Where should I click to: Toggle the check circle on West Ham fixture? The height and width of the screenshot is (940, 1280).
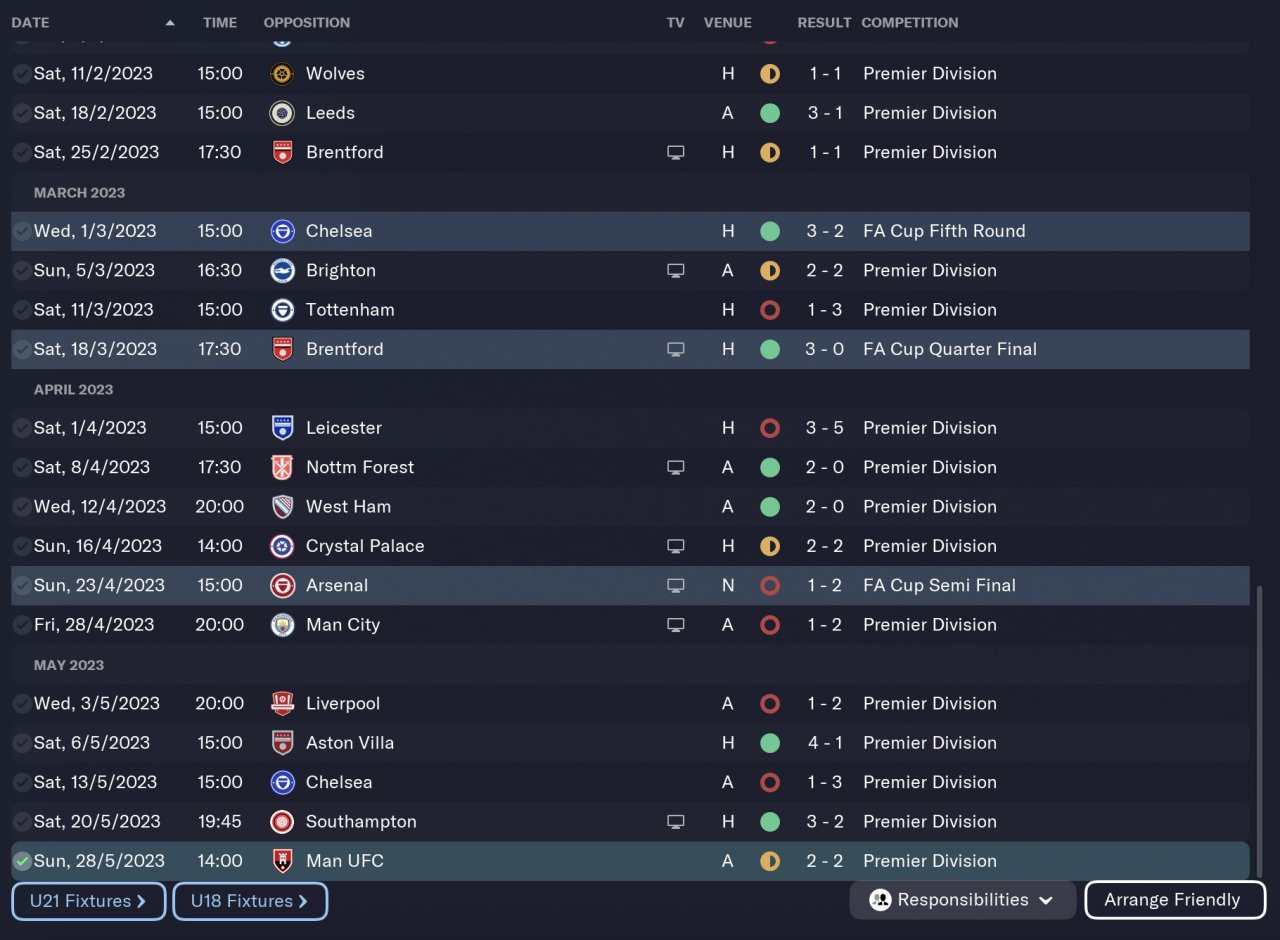(x=22, y=507)
